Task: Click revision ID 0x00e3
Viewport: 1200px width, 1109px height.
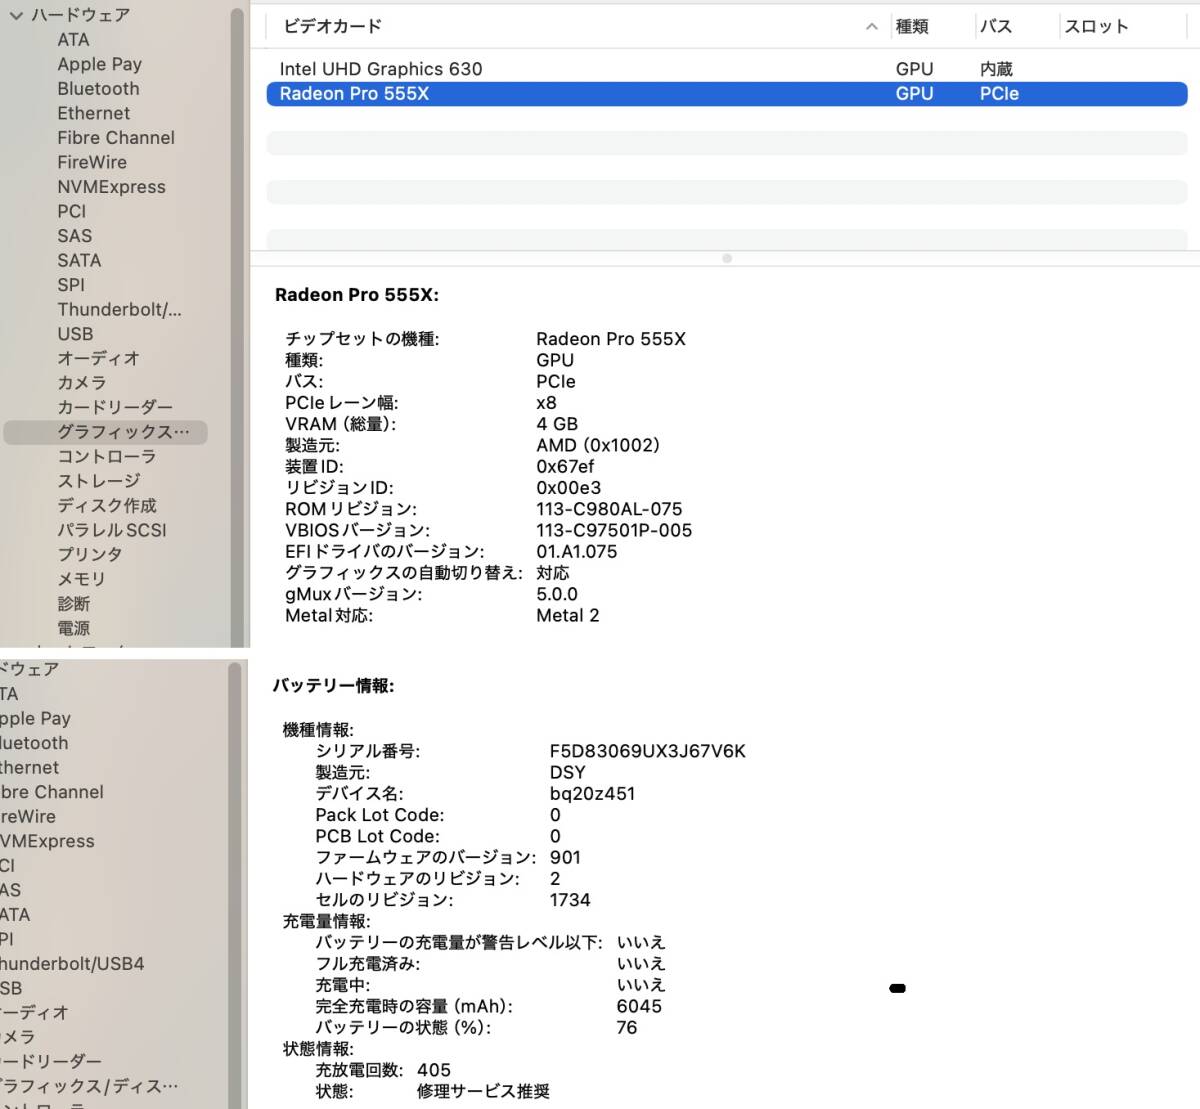Action: pos(569,488)
